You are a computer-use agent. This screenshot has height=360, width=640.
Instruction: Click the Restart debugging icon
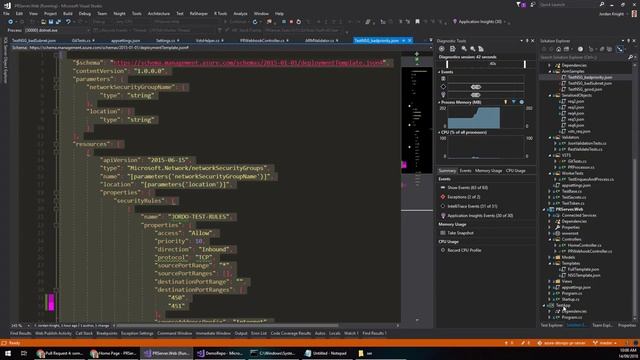(x=298, y=22)
